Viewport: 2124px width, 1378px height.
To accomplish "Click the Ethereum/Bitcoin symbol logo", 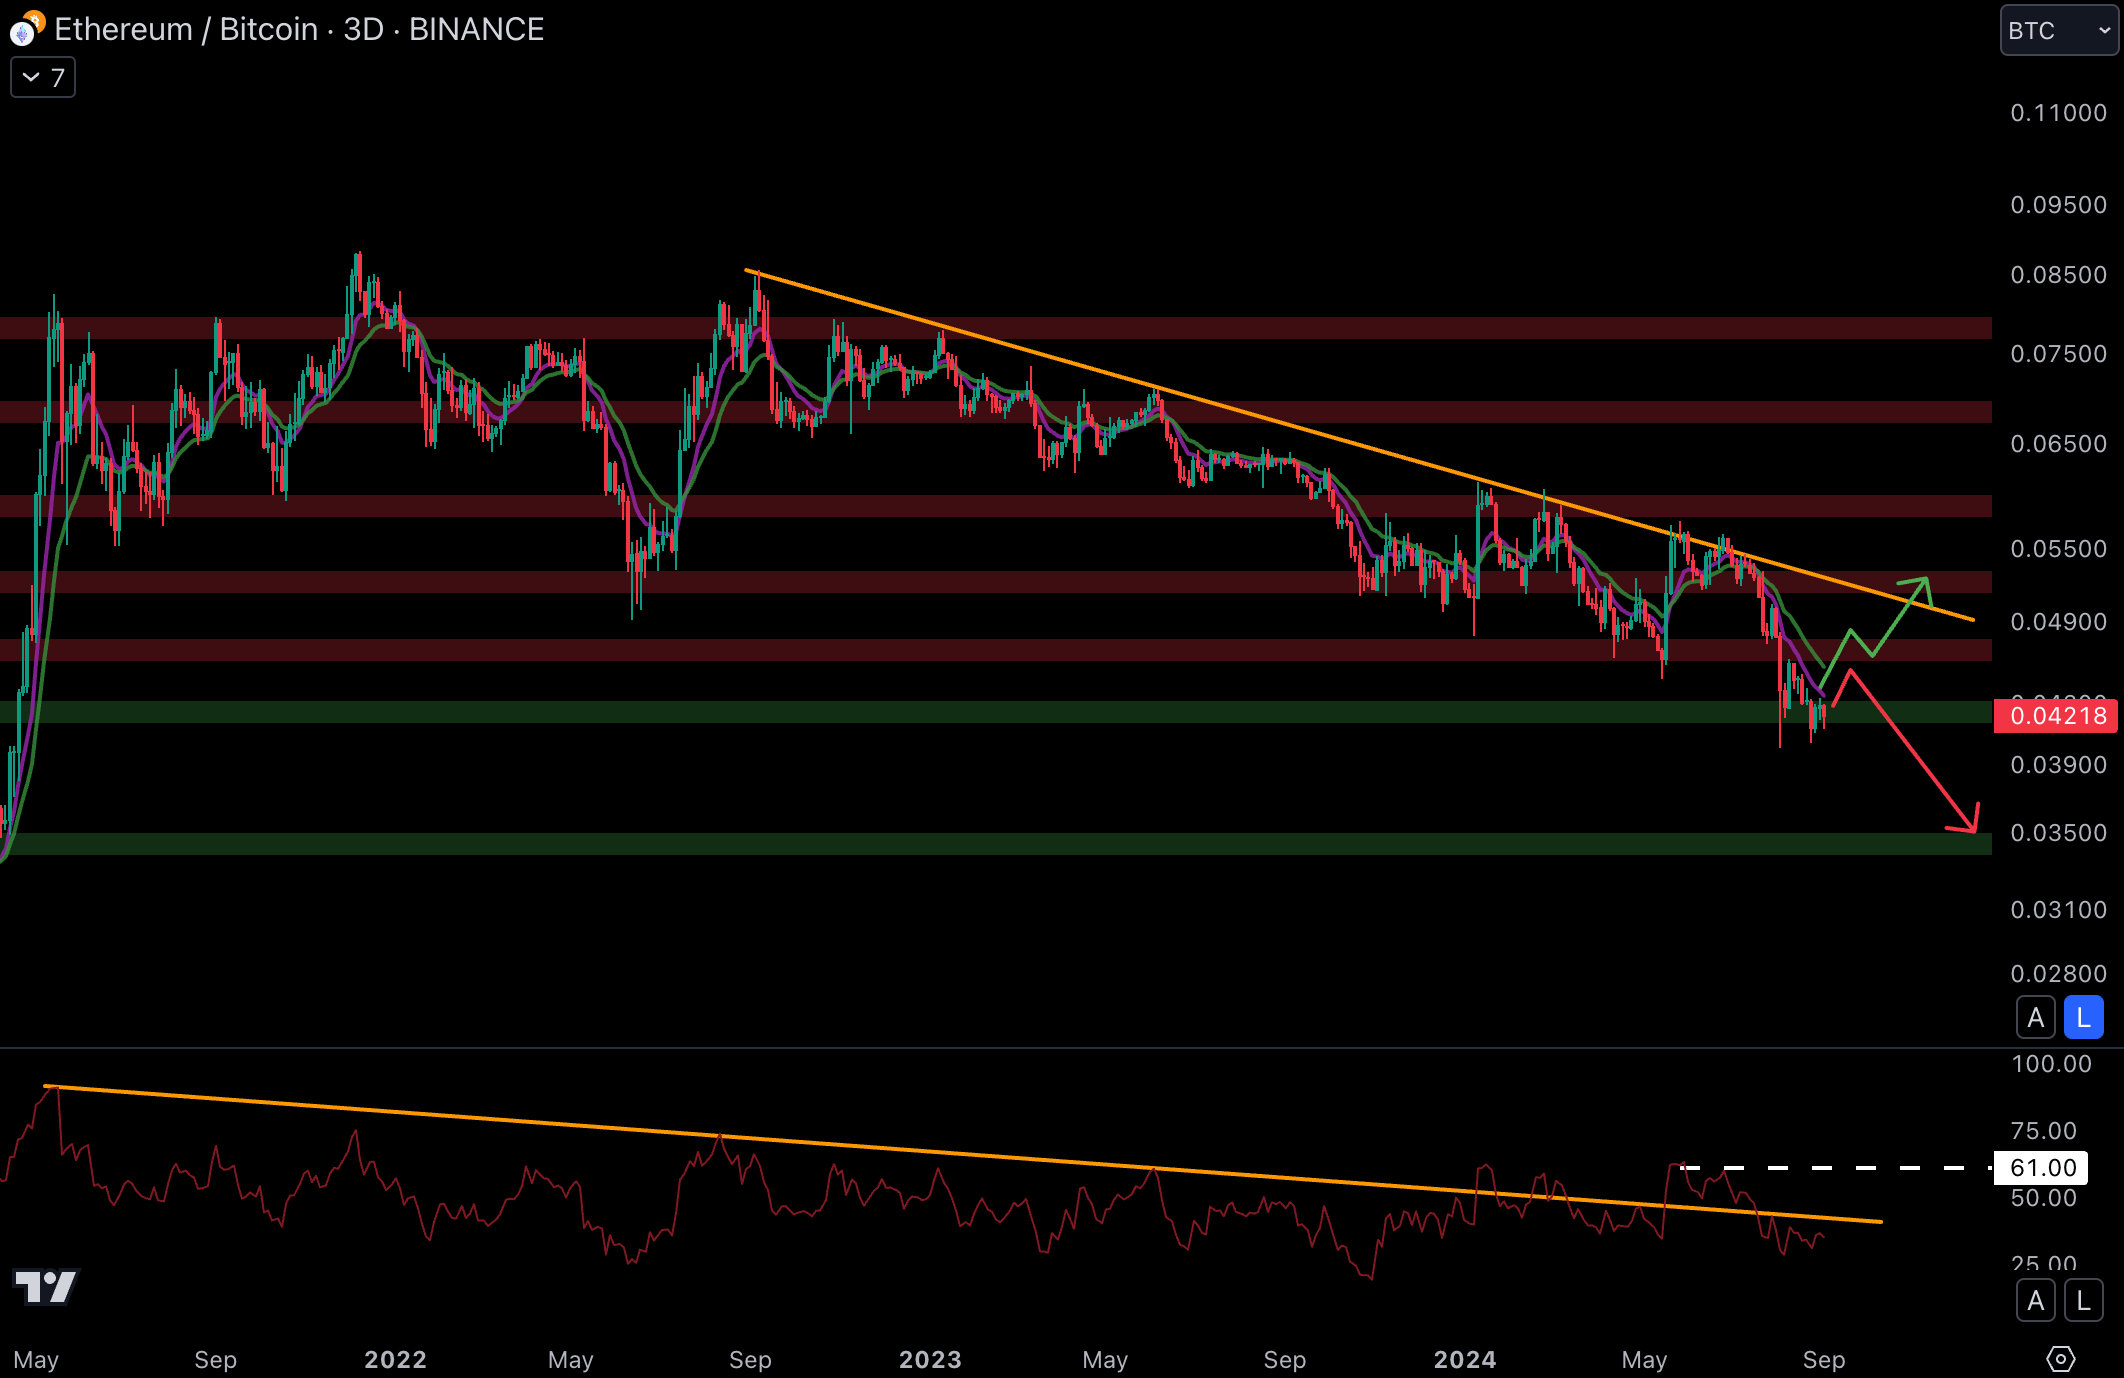I will (26, 29).
